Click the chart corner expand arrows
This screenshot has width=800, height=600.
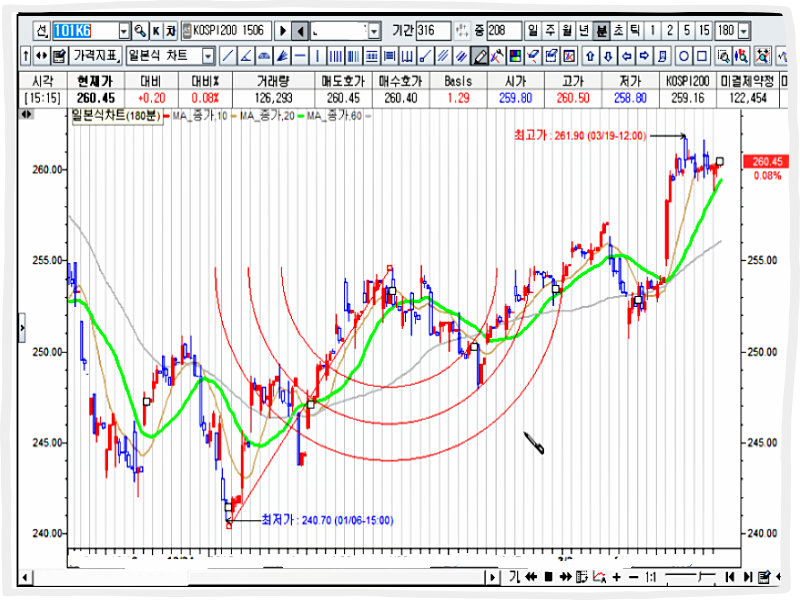[26, 115]
